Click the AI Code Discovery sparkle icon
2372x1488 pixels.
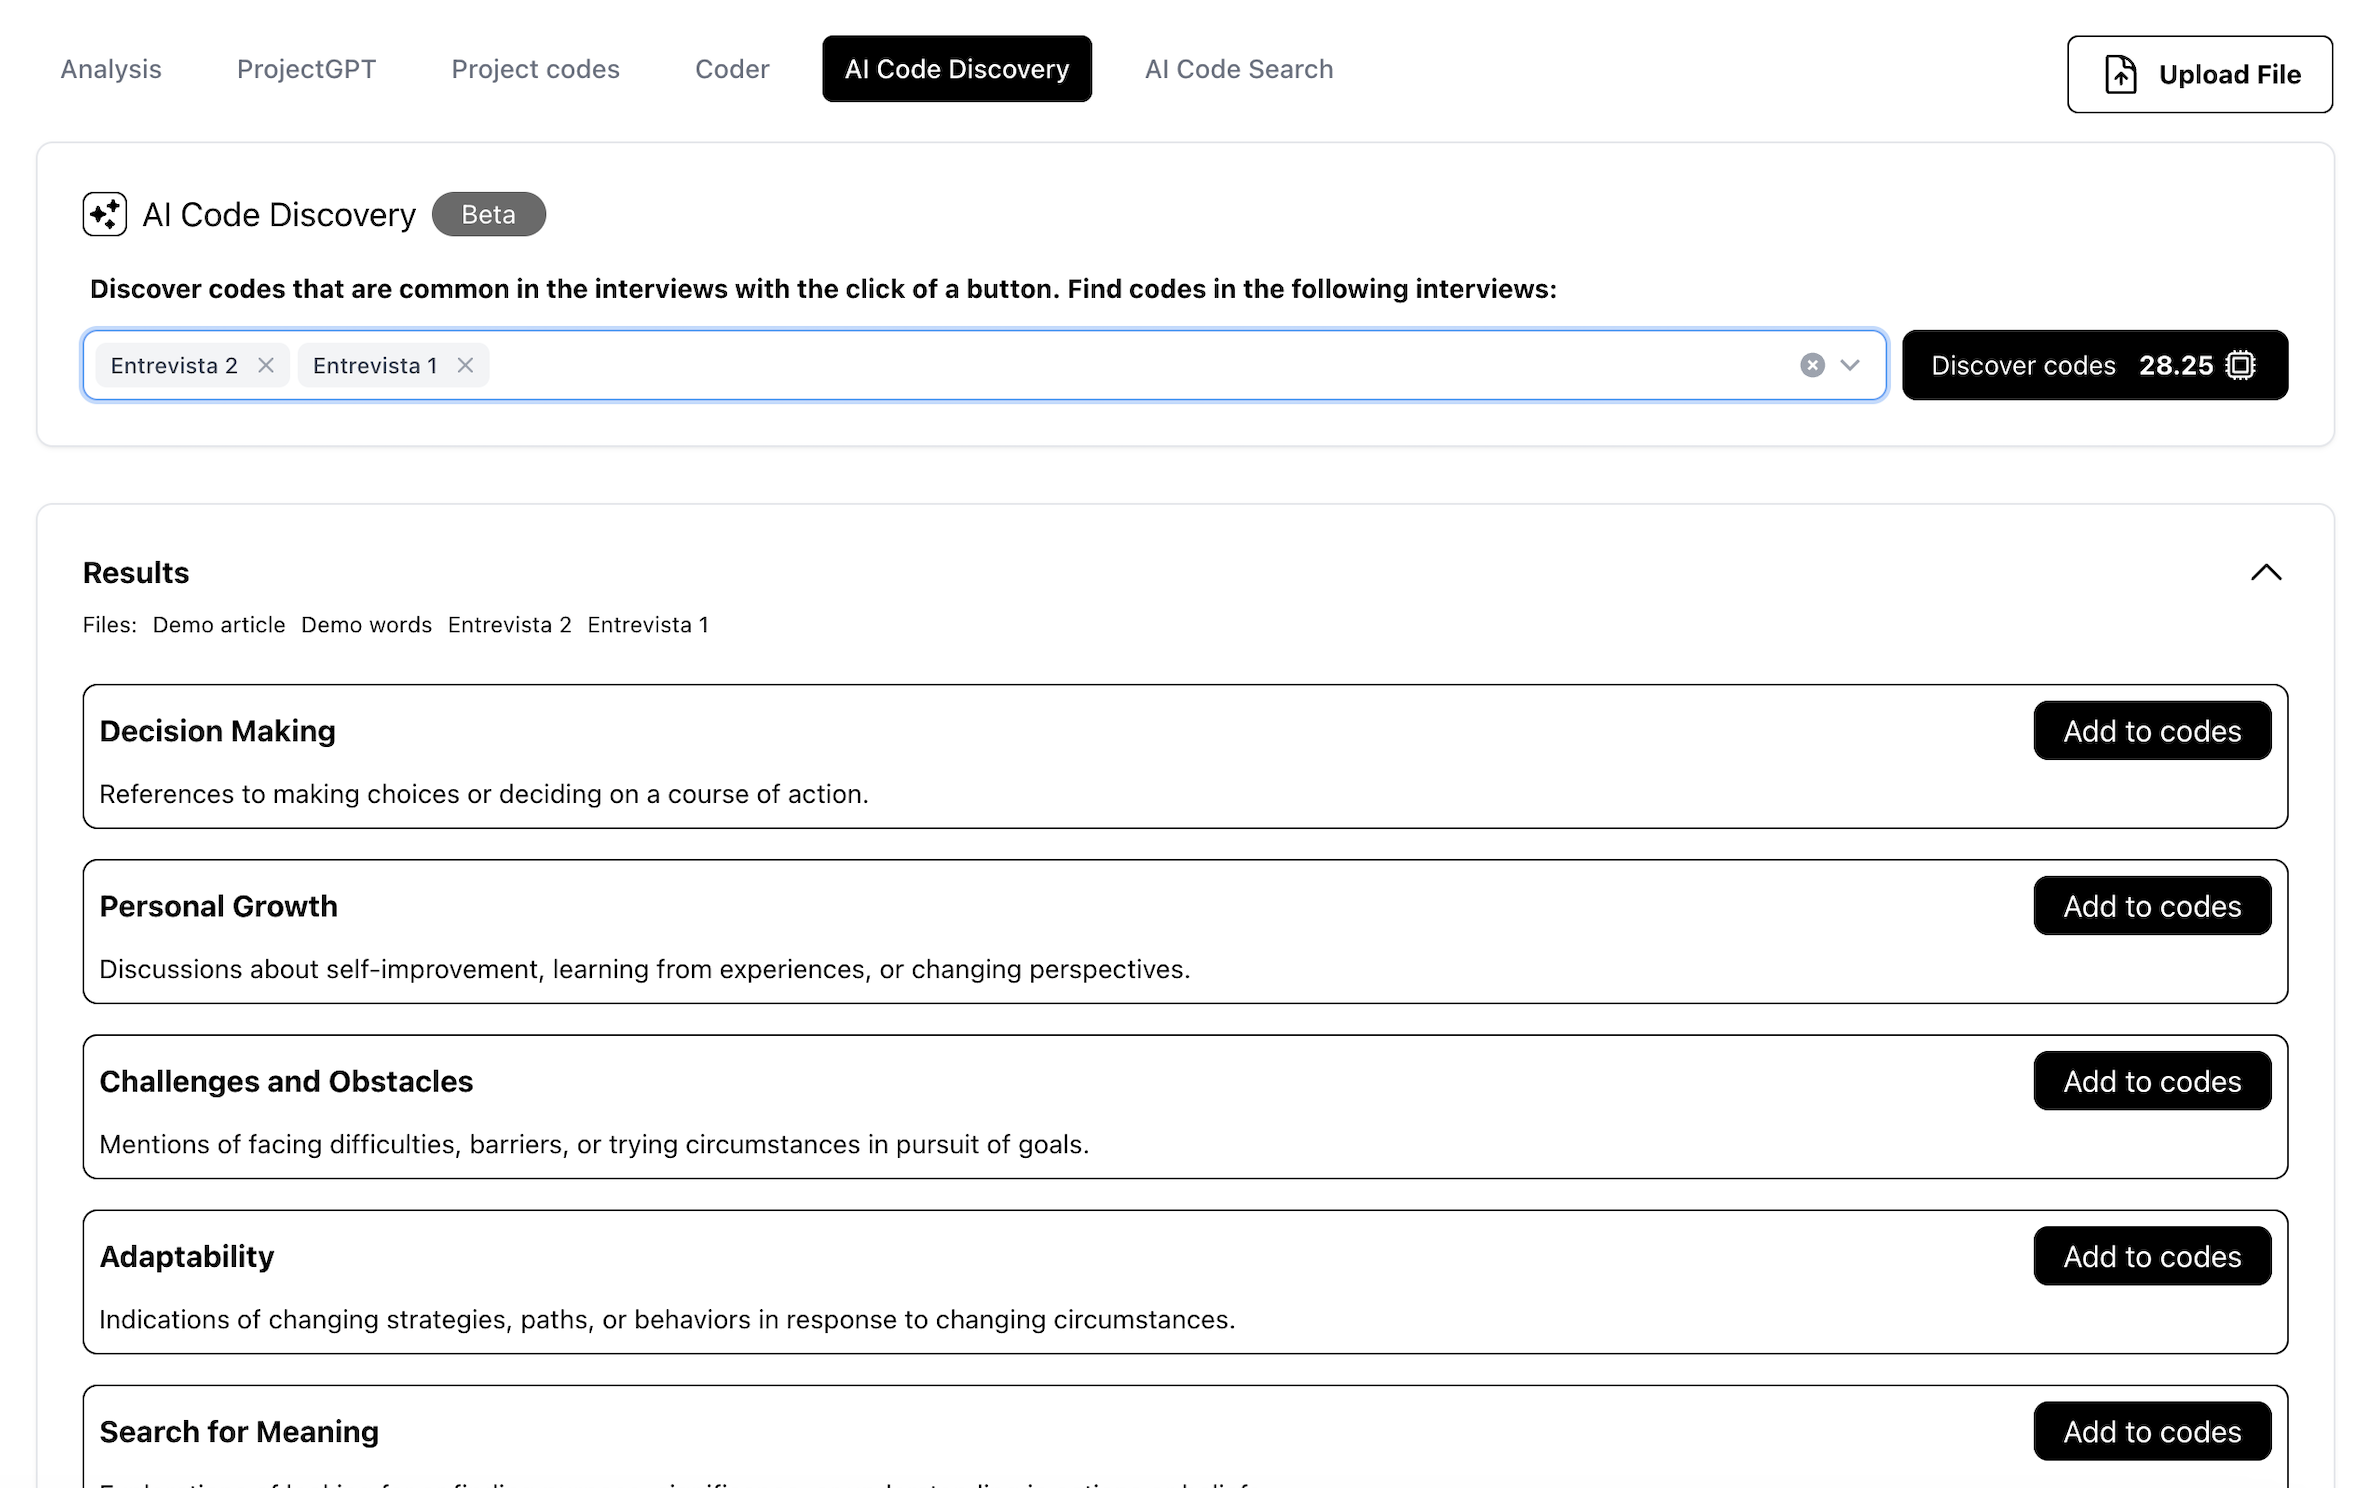(x=104, y=214)
